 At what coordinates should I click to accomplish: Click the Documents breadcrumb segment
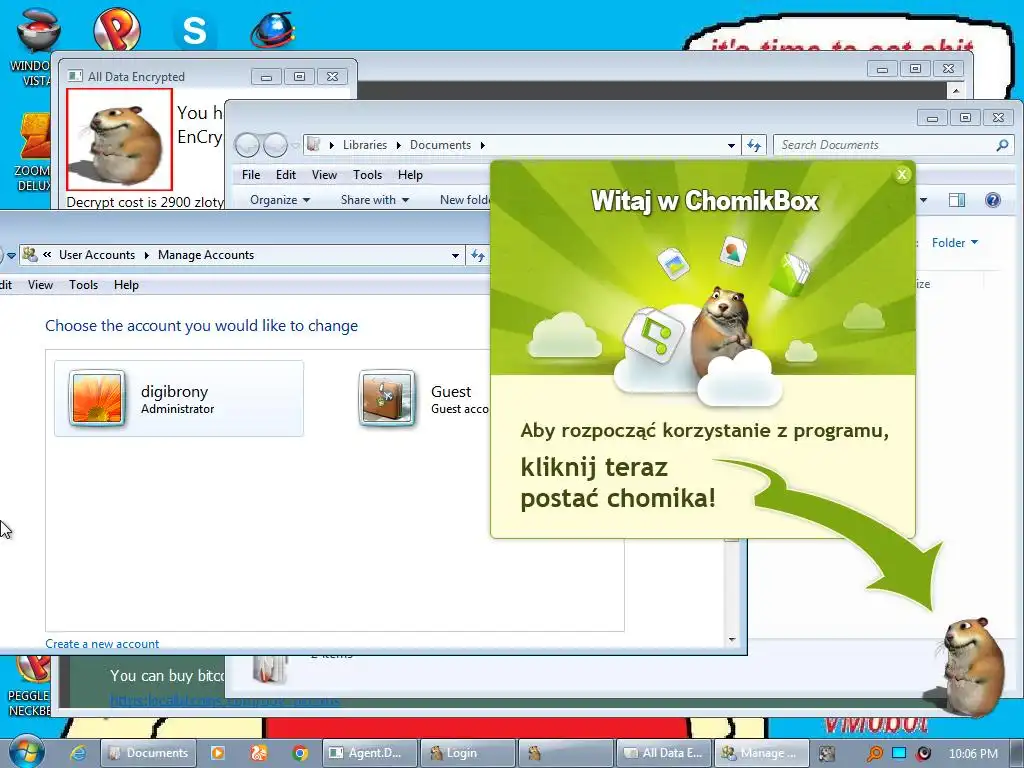click(x=440, y=145)
